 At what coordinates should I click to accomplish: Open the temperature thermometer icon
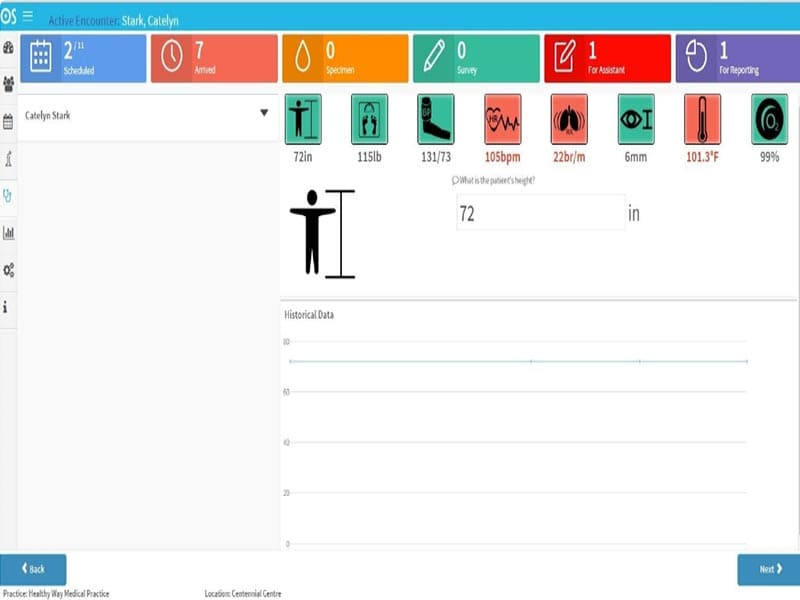(703, 119)
